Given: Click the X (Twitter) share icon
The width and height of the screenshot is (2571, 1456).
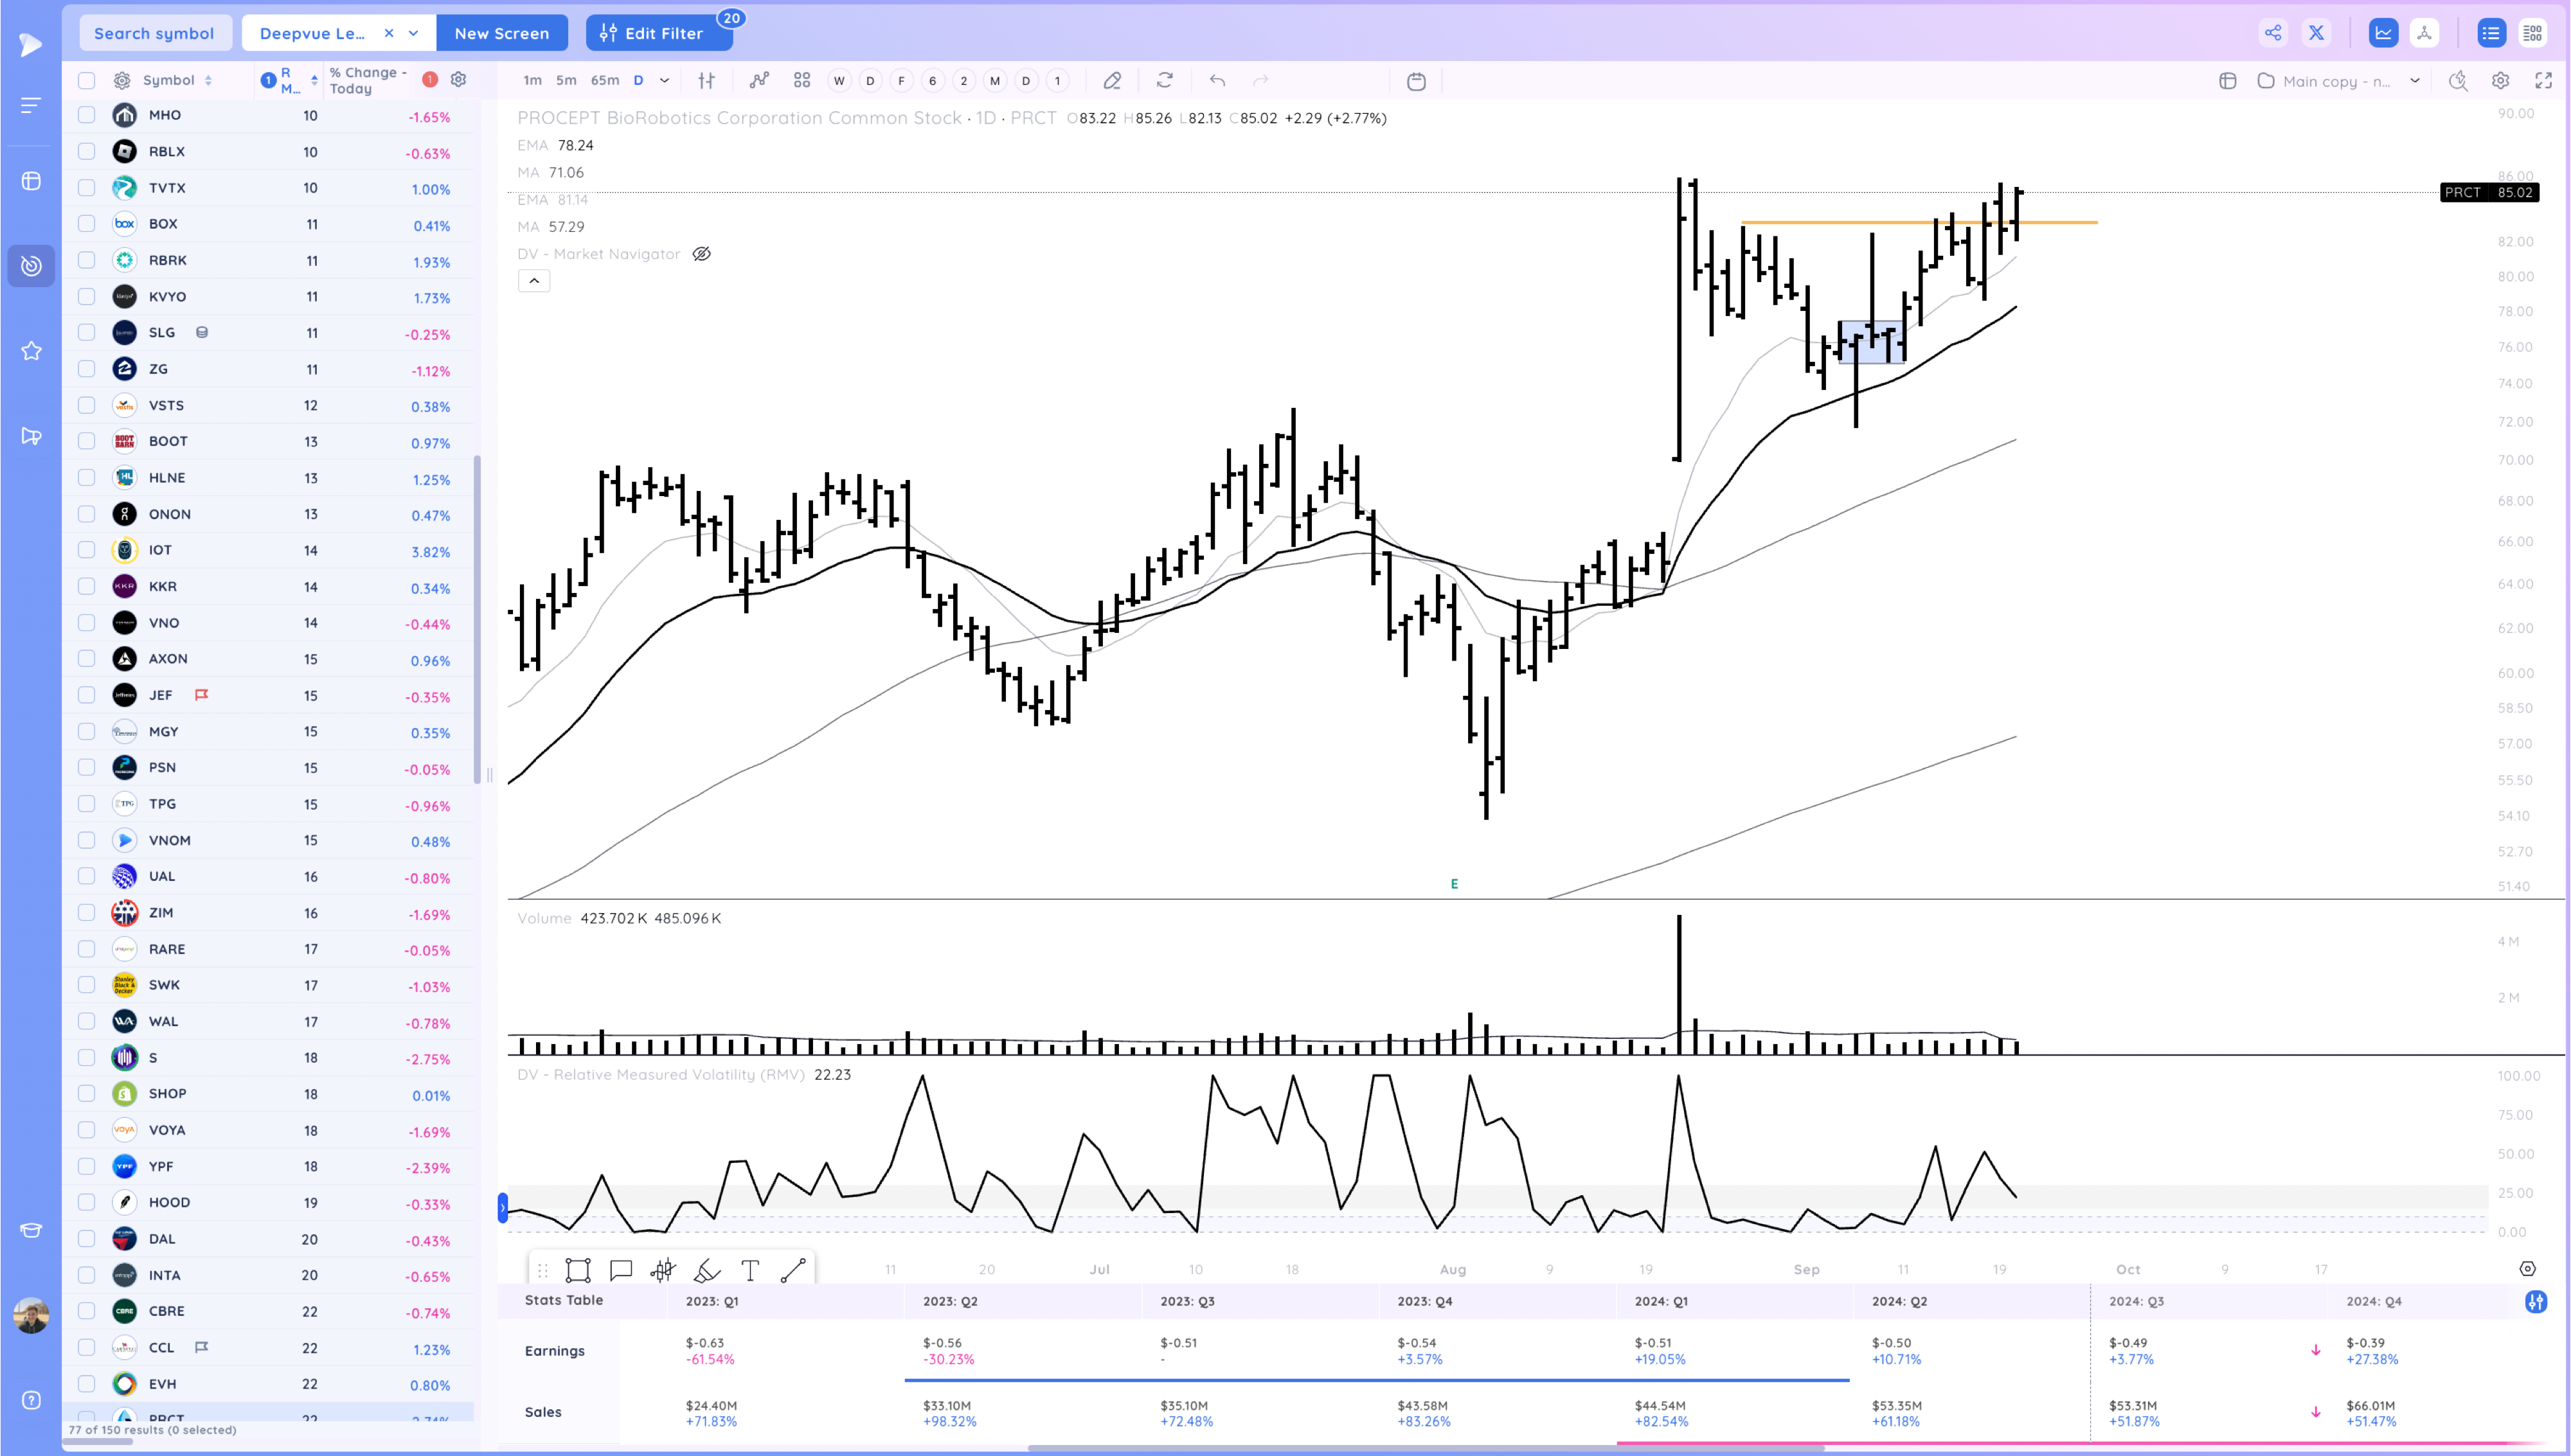Looking at the screenshot, I should click(x=2316, y=33).
